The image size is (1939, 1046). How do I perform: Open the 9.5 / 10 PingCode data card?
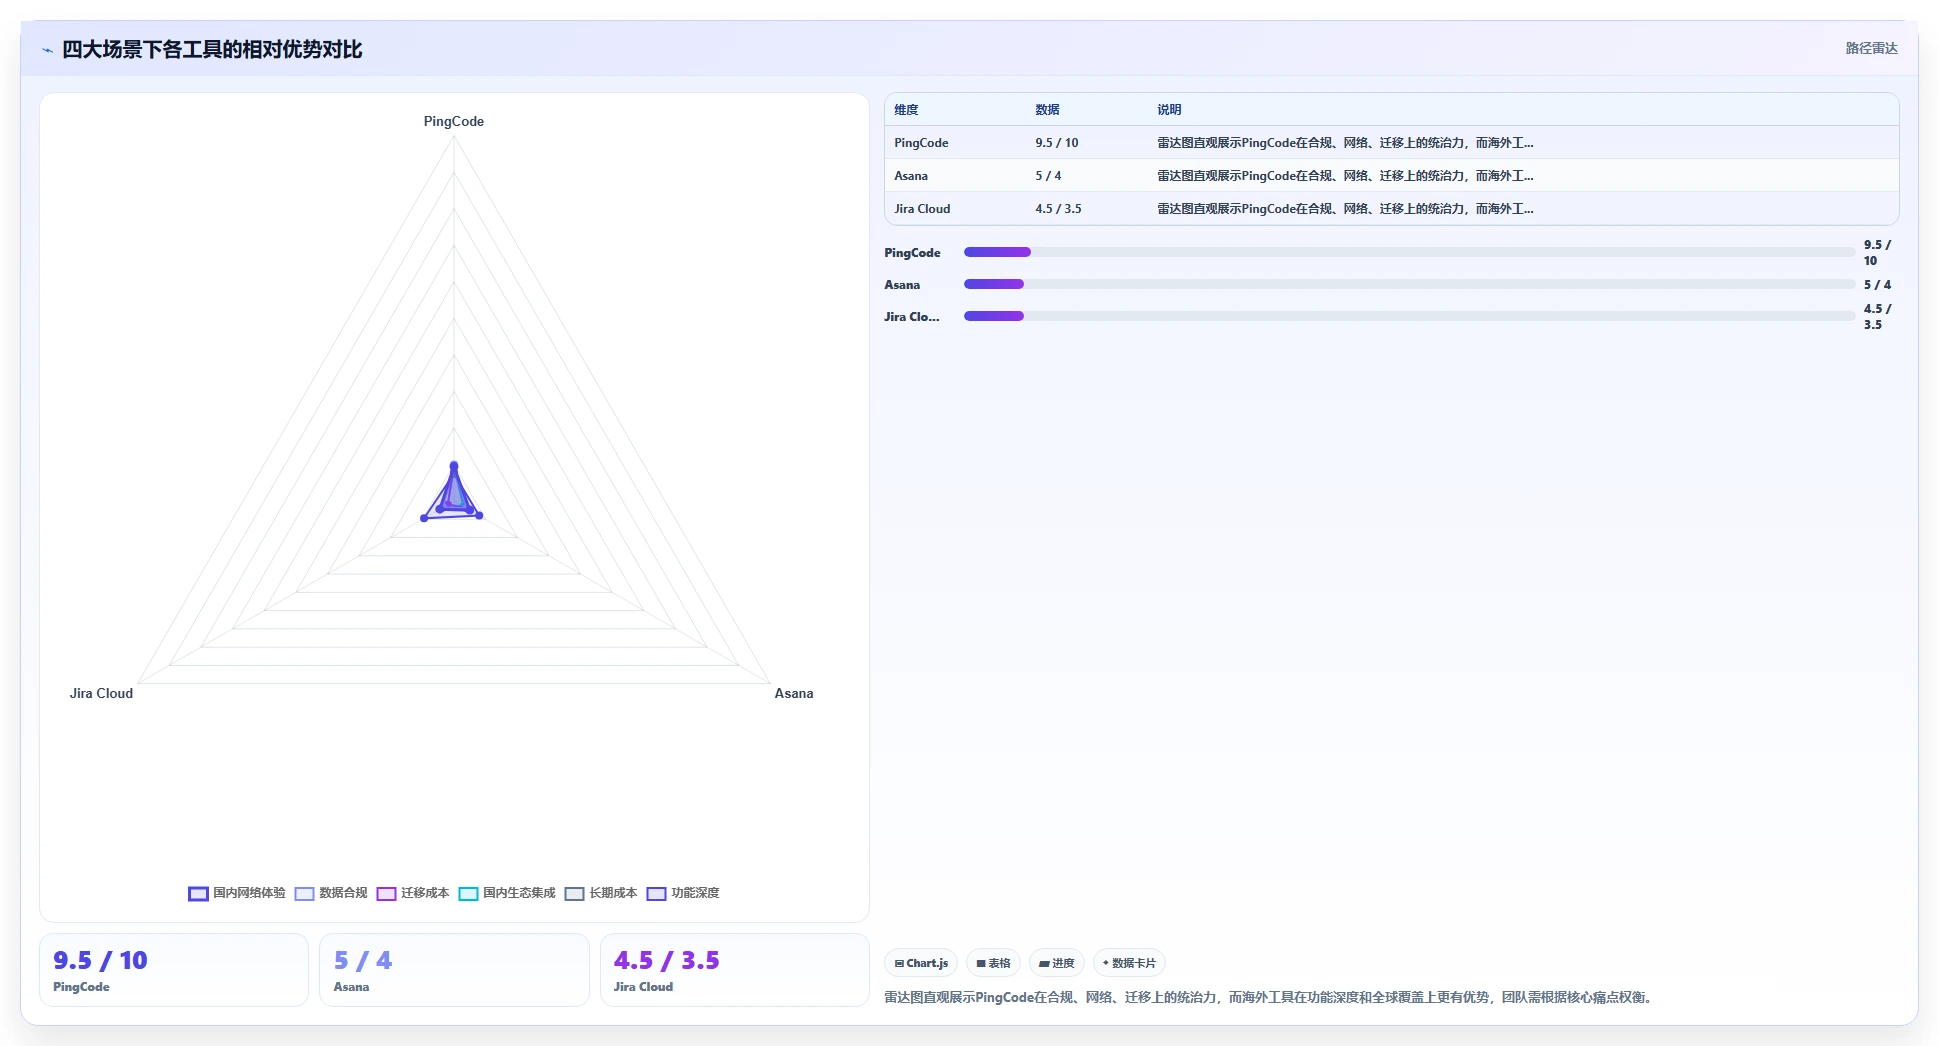coord(174,970)
